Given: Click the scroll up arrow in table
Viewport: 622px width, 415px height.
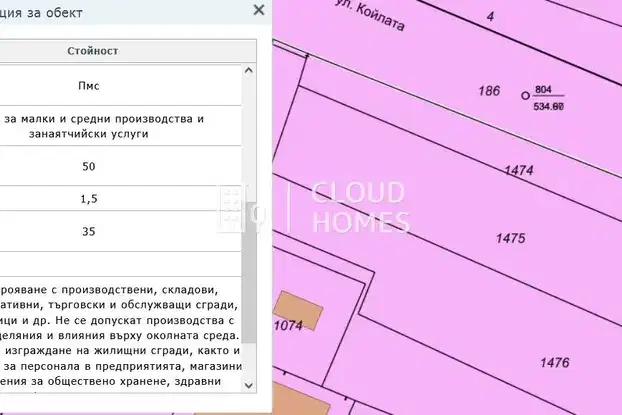Looking at the screenshot, I should (249, 71).
